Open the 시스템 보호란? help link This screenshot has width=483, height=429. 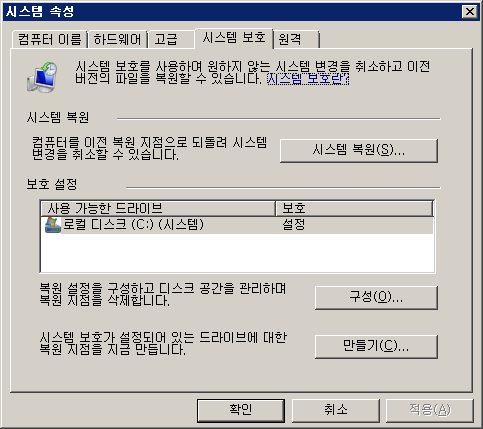click(308, 79)
